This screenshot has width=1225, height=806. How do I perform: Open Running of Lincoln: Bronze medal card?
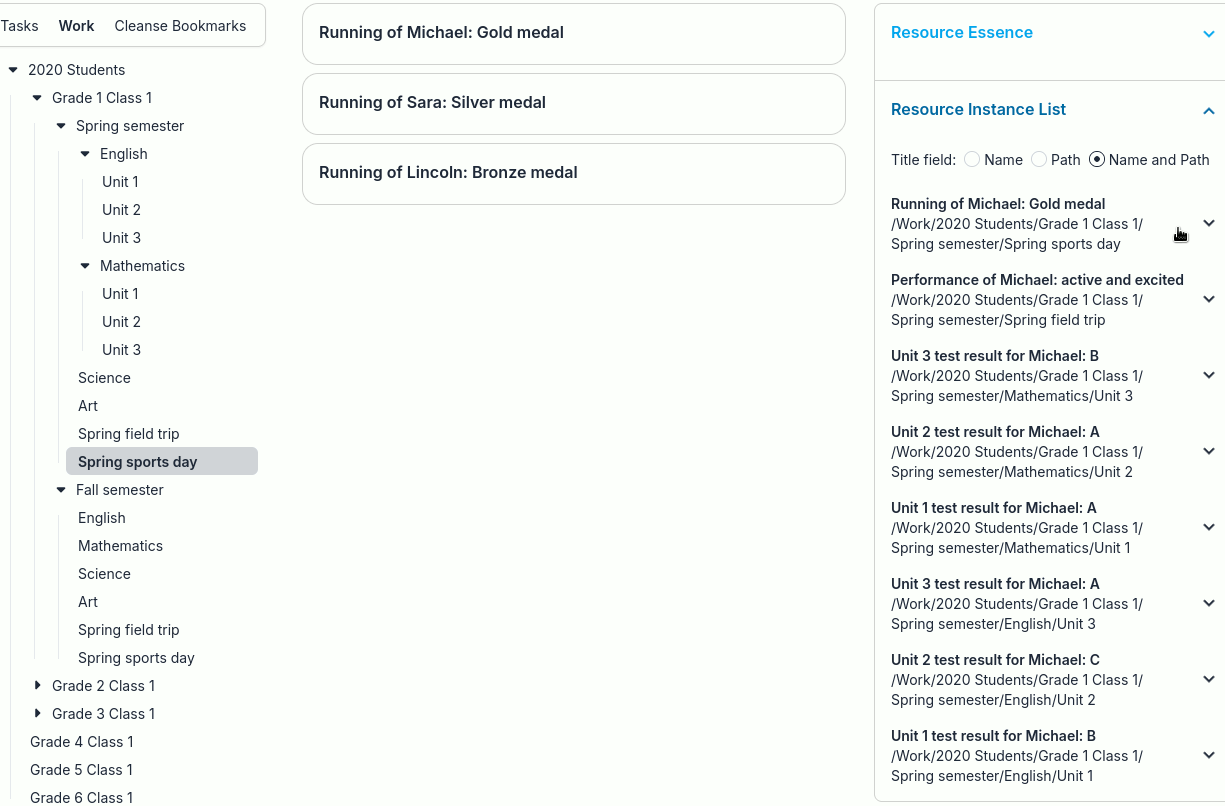click(573, 173)
